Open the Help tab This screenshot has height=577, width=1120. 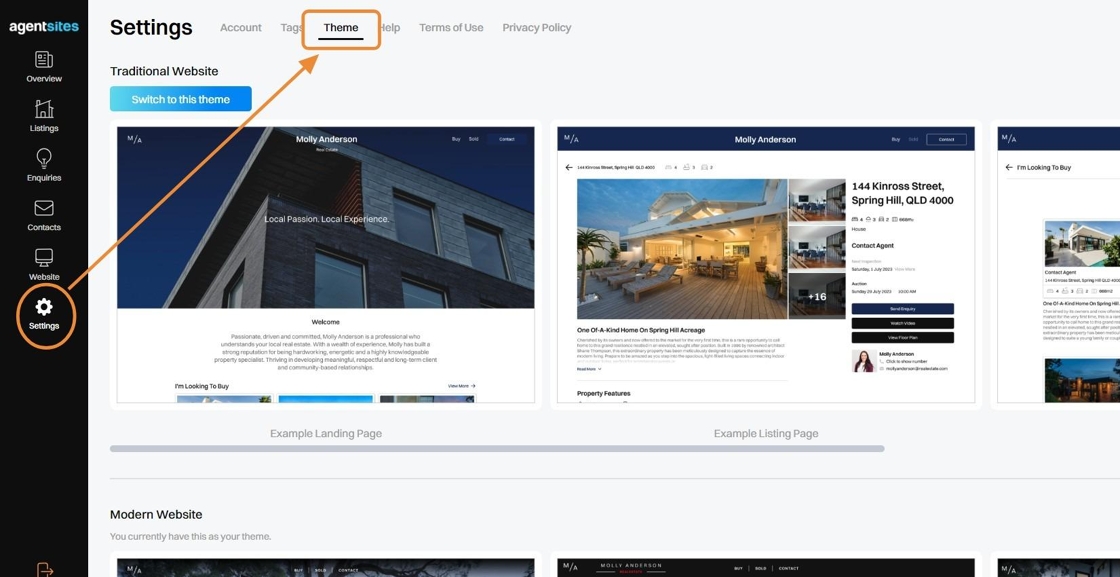point(390,28)
